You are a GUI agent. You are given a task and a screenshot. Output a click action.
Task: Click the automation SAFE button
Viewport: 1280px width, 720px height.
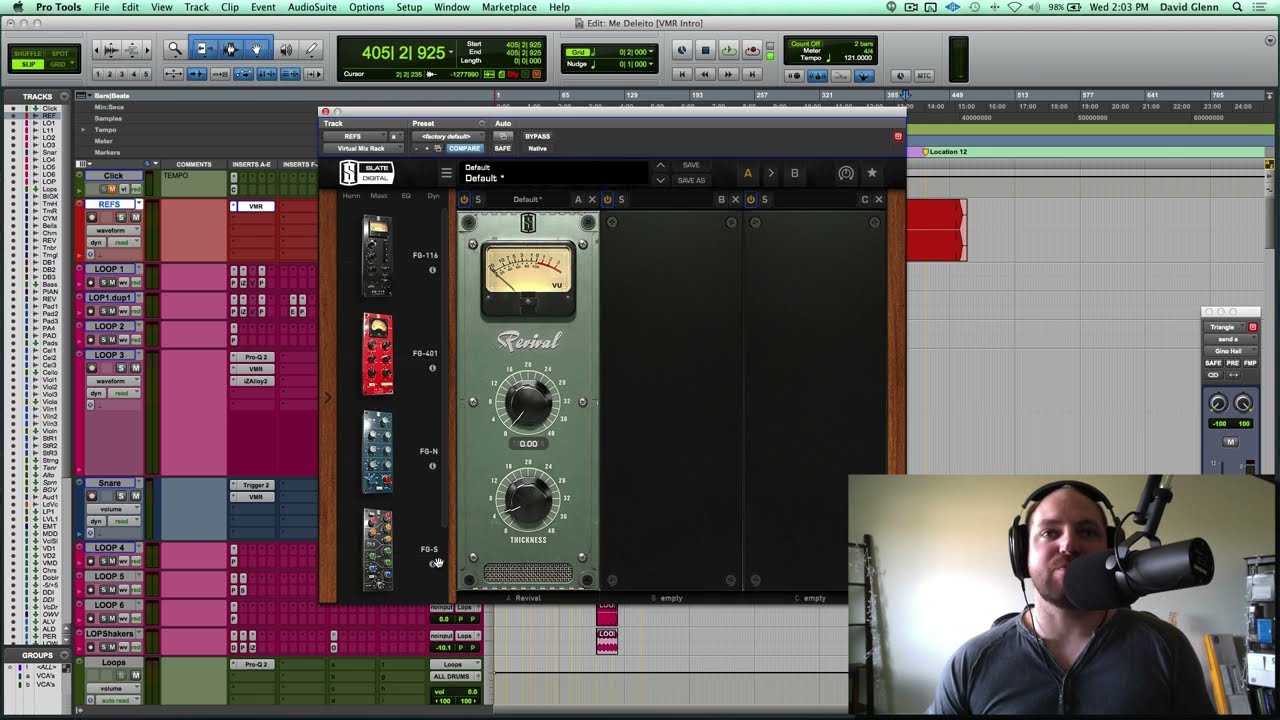(502, 148)
